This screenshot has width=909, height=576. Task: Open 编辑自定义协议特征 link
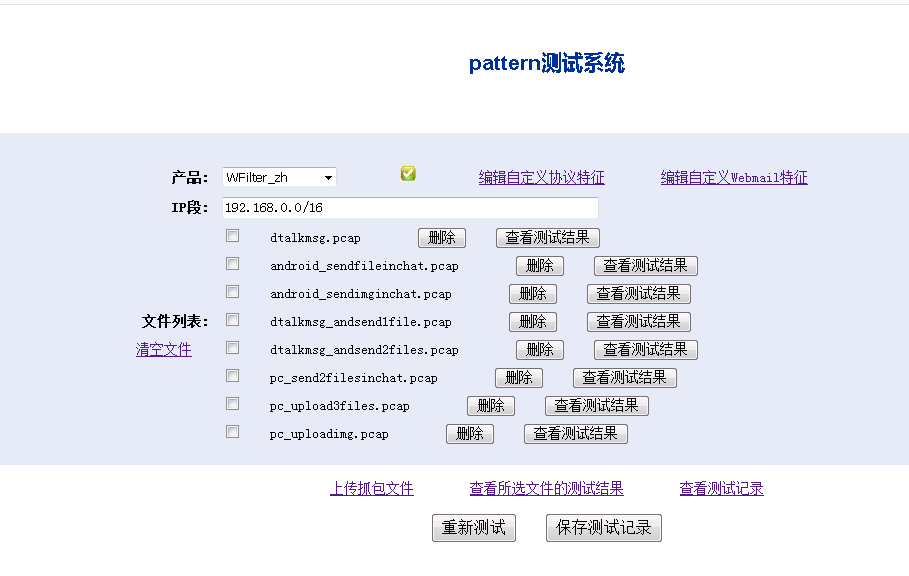click(x=541, y=178)
